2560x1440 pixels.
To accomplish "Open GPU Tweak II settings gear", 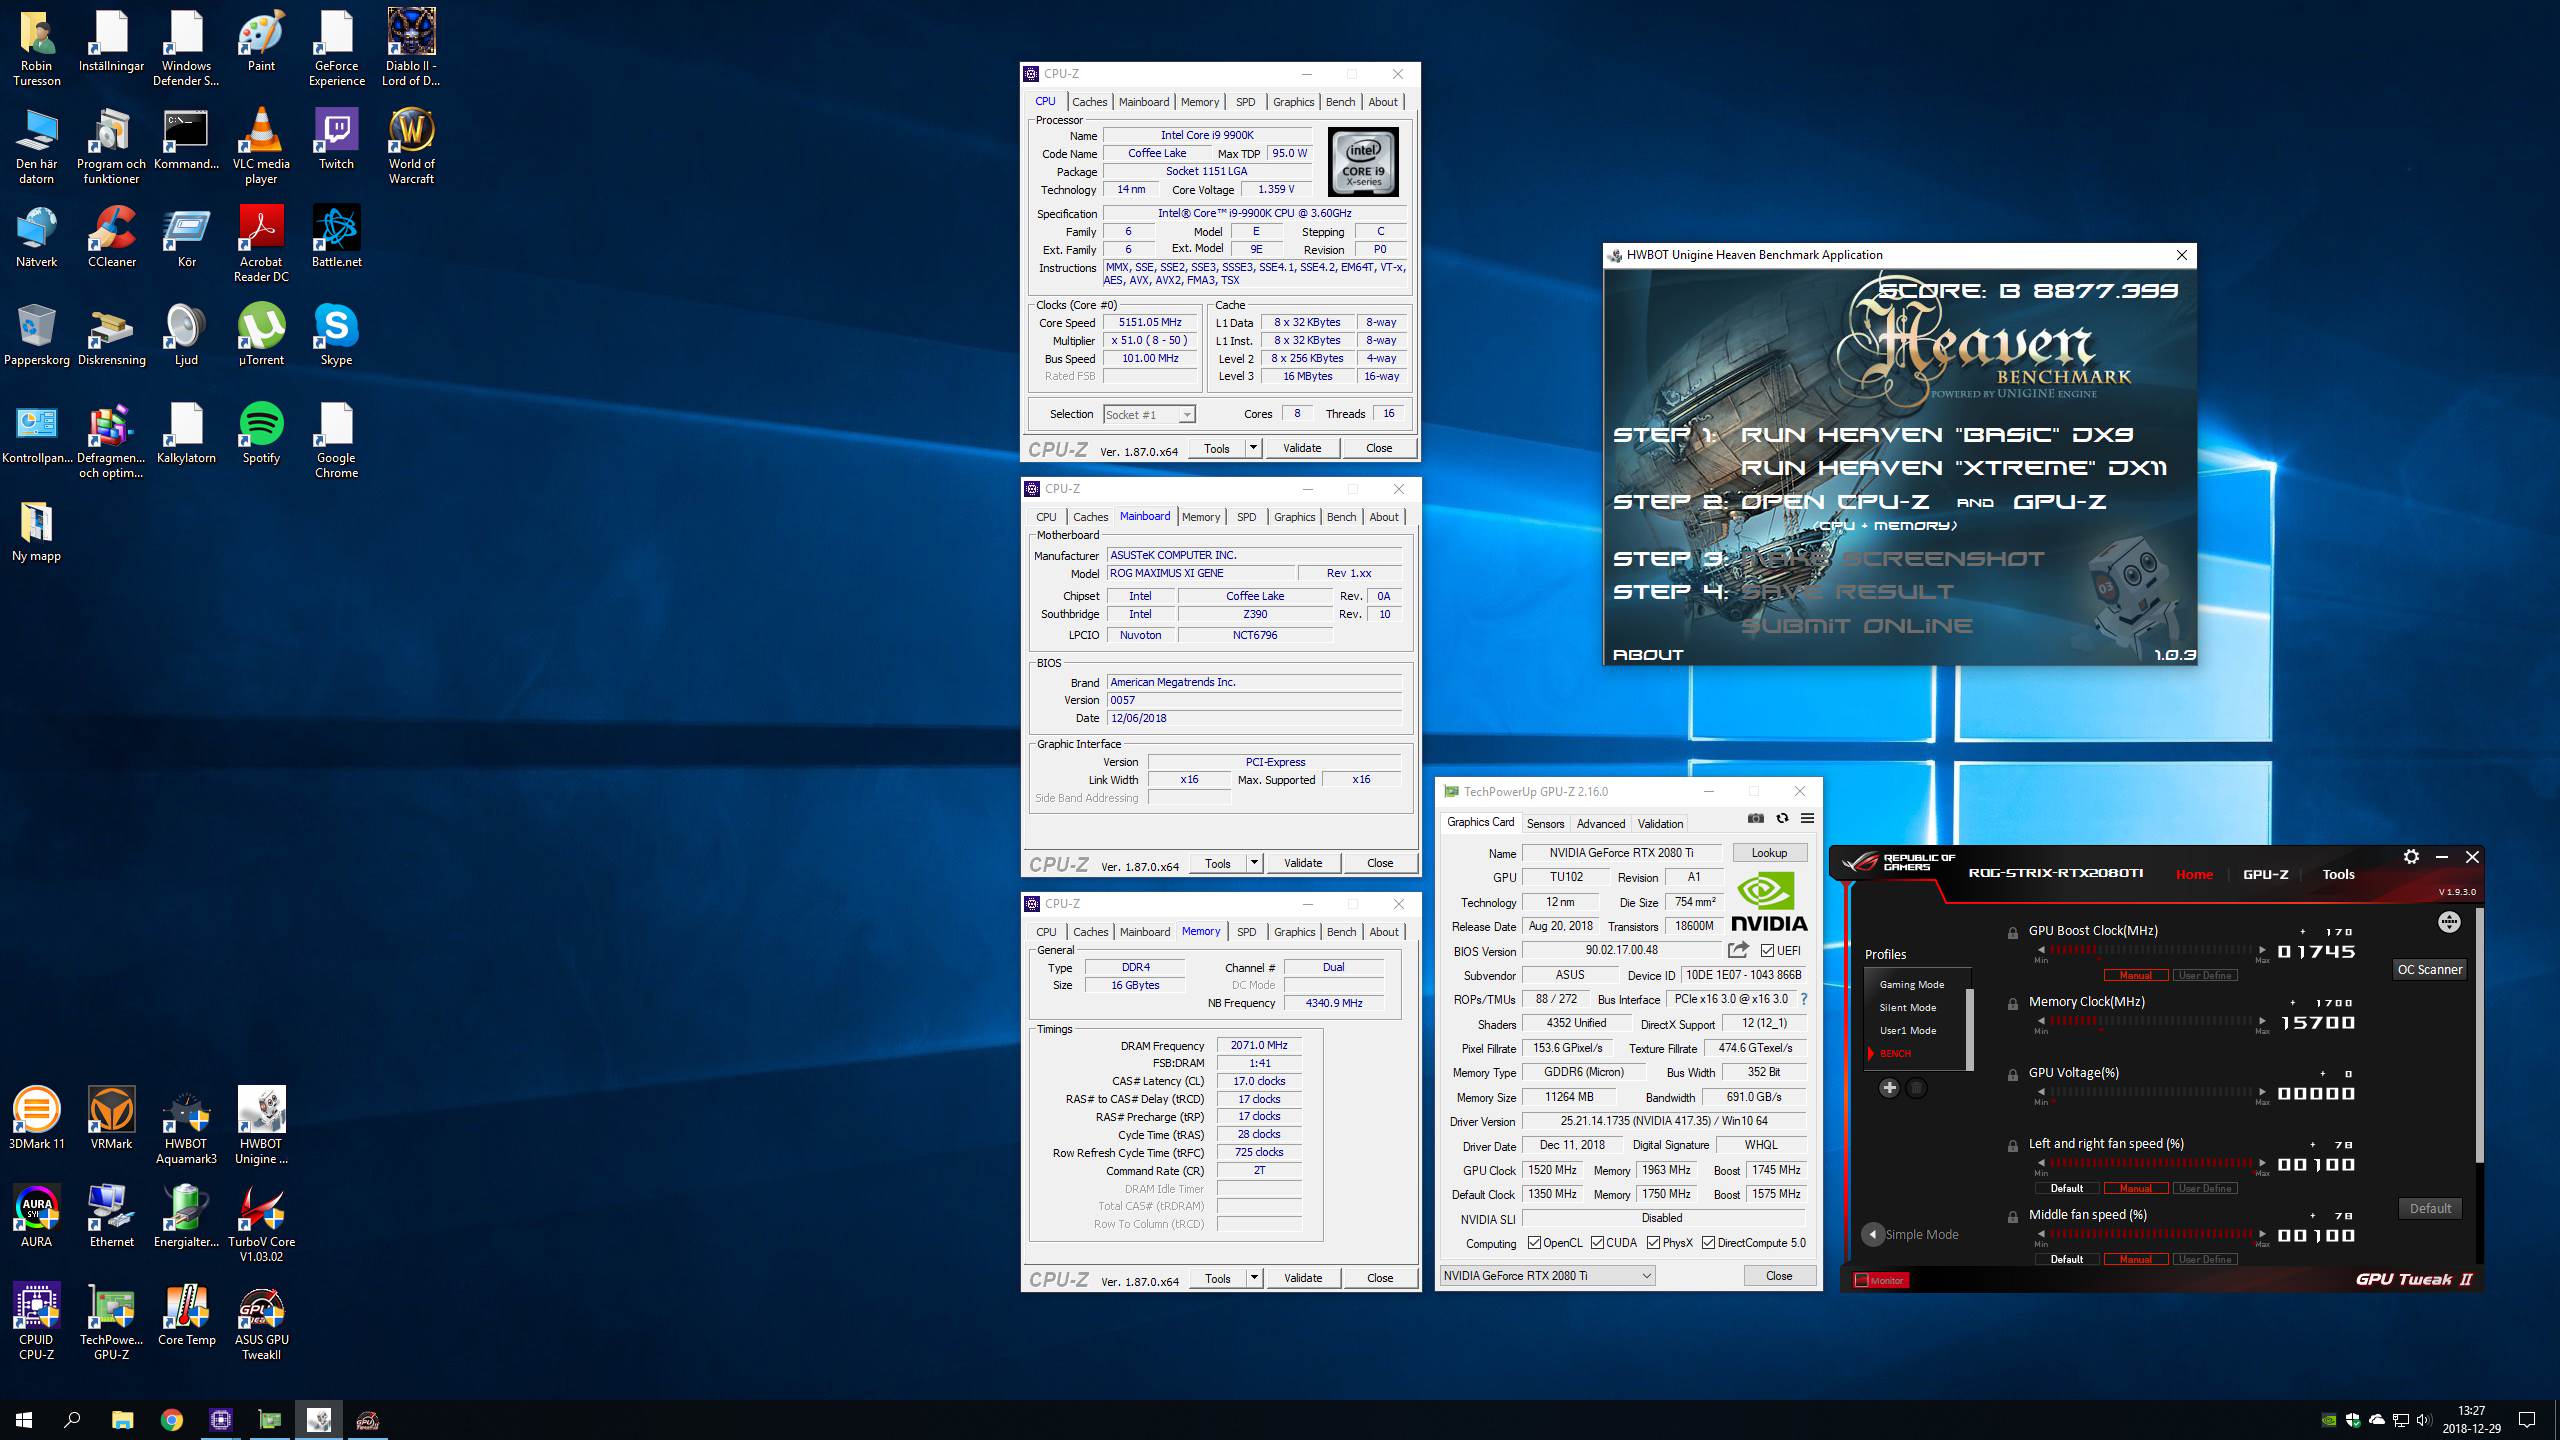I will click(x=2411, y=857).
